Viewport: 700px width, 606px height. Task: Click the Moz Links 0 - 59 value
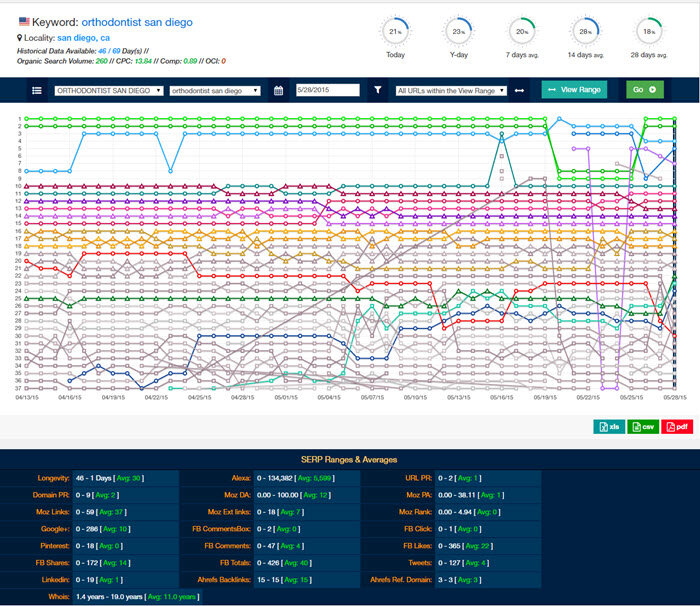[101, 512]
